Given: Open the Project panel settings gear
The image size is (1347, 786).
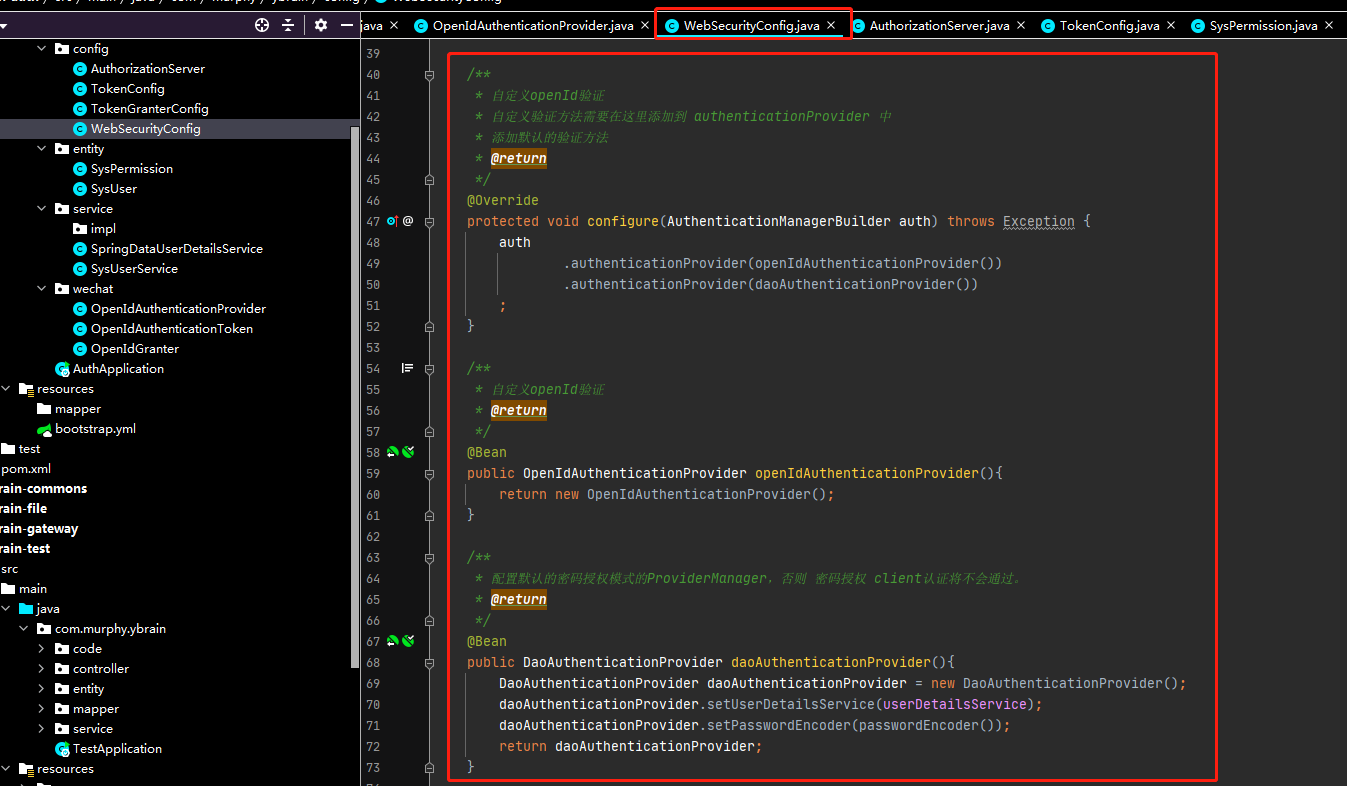Looking at the screenshot, I should tap(319, 25).
